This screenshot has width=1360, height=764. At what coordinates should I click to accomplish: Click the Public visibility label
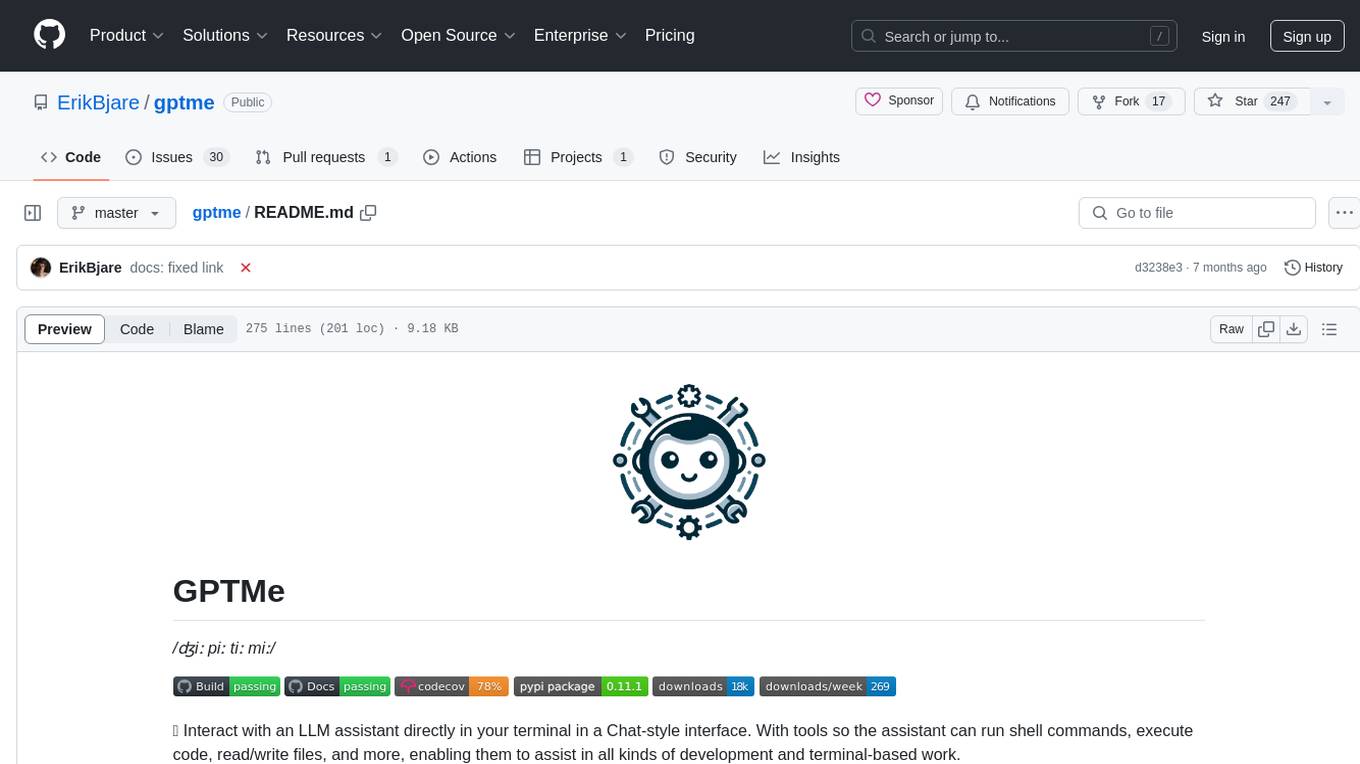[248, 102]
